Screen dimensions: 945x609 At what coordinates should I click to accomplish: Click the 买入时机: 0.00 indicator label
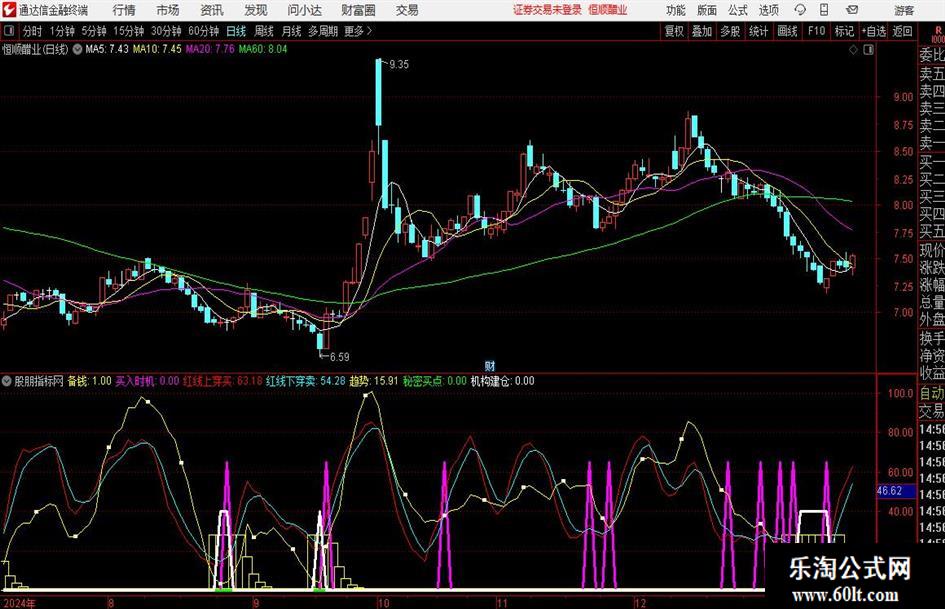147,381
